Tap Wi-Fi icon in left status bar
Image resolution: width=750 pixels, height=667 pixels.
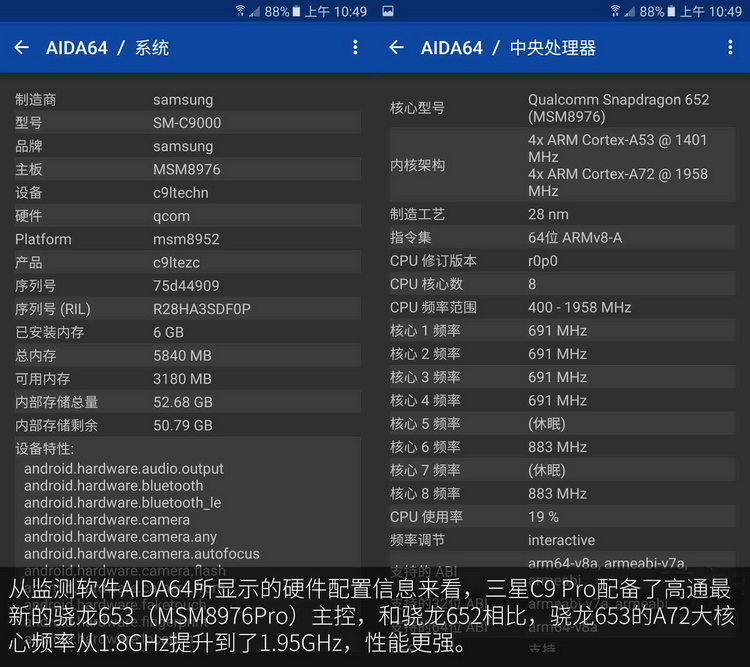241,11
